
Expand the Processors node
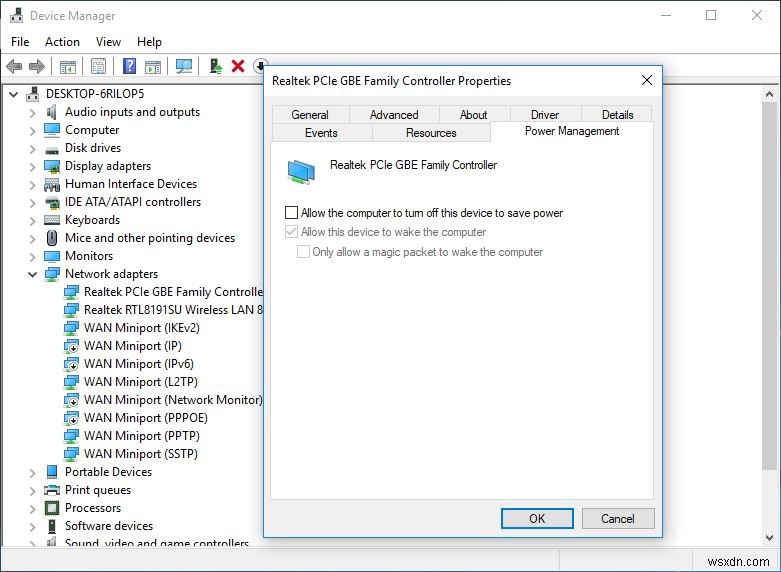(32, 509)
